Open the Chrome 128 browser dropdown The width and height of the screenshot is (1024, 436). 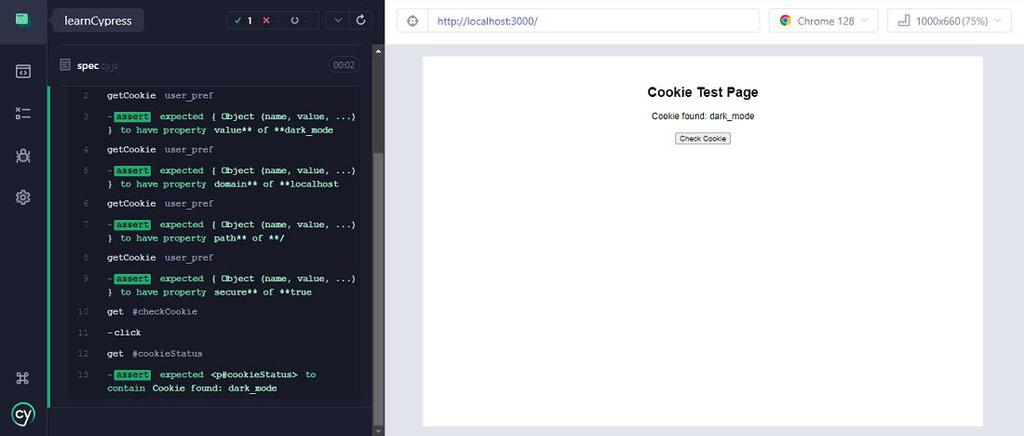click(824, 21)
